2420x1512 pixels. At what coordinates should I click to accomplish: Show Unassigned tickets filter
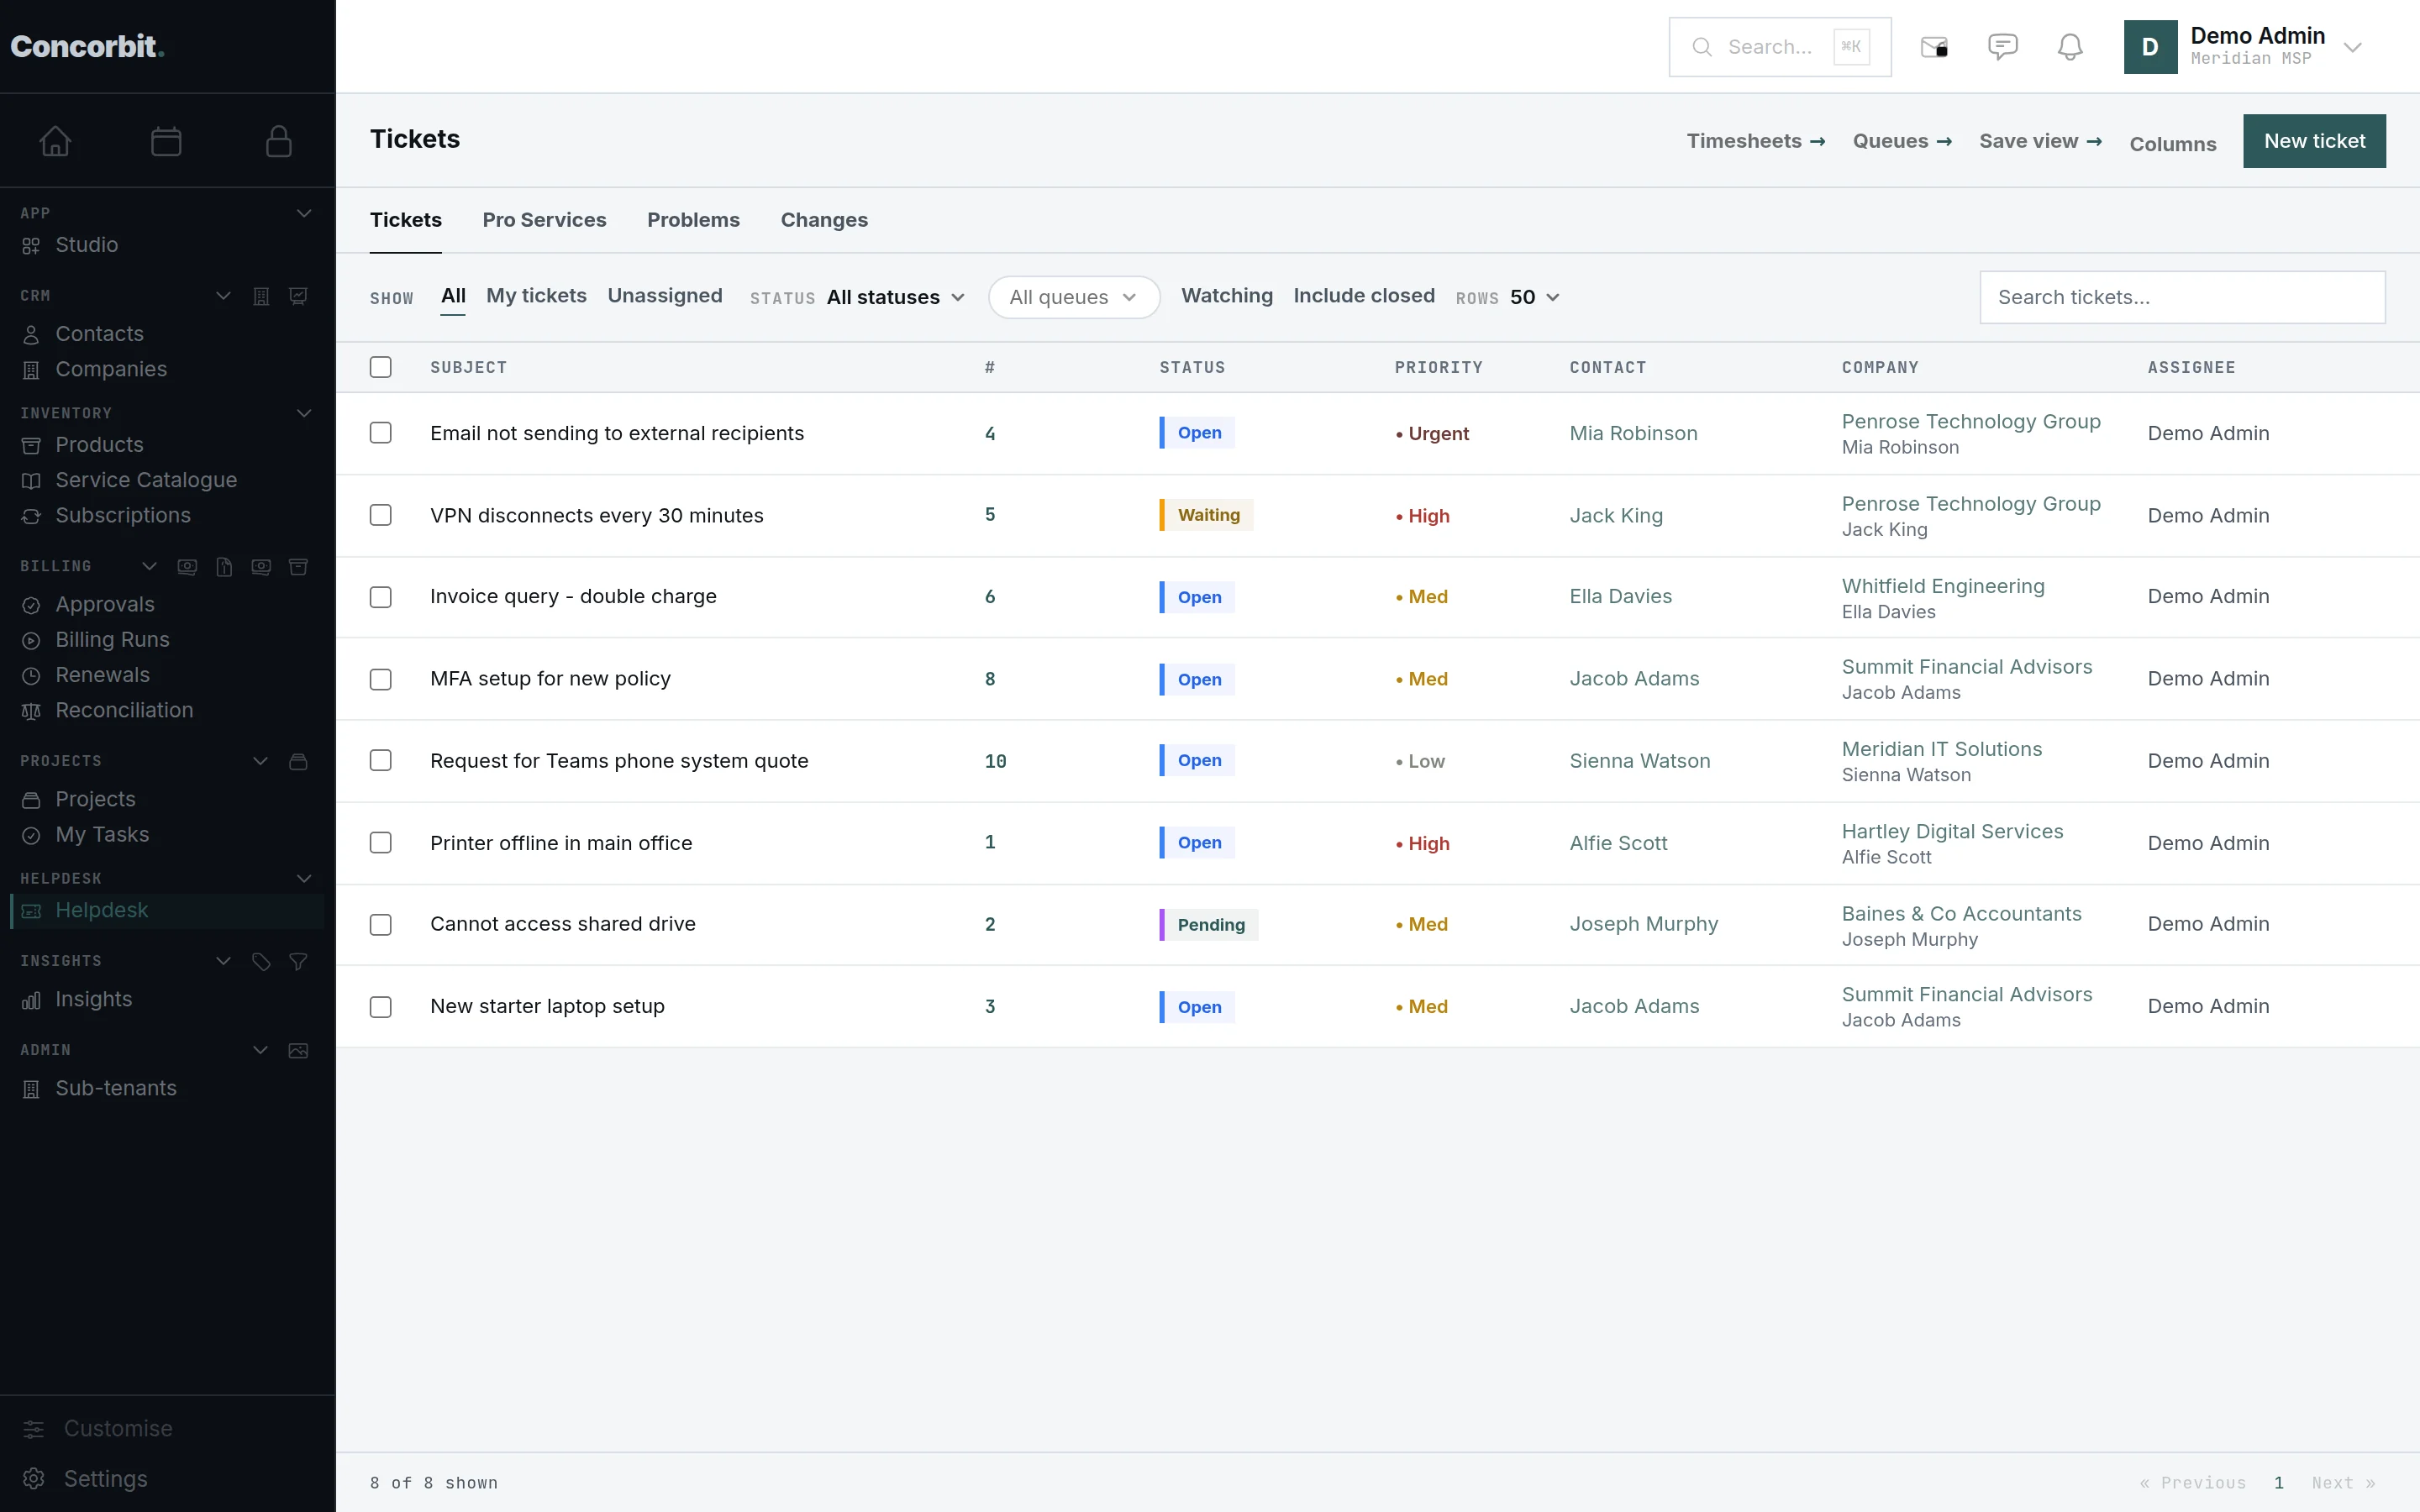665,296
